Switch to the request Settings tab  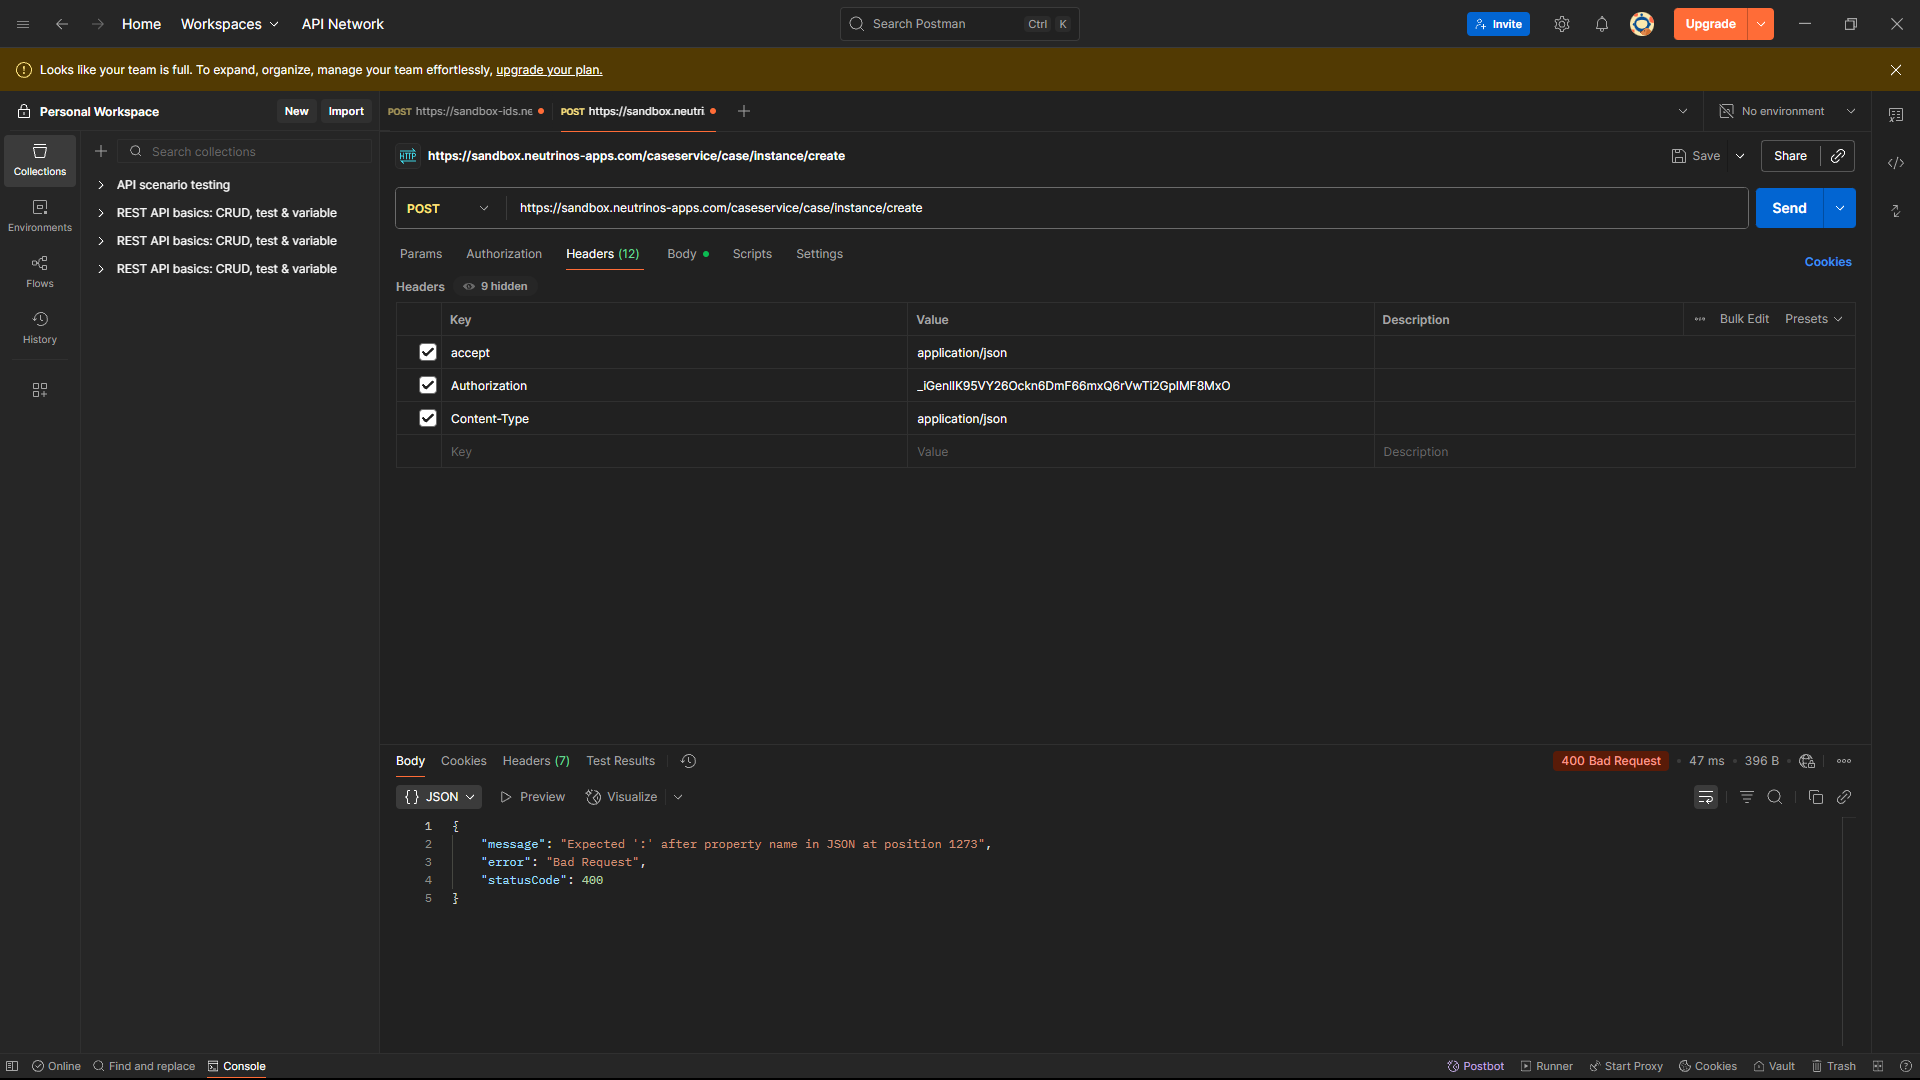coord(819,254)
